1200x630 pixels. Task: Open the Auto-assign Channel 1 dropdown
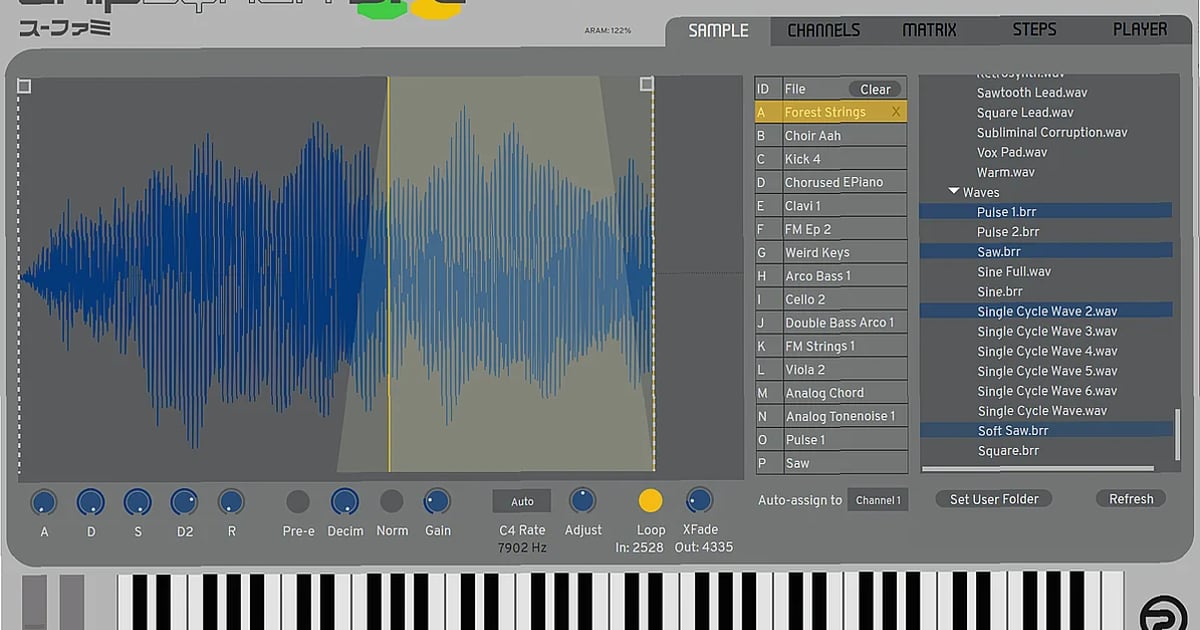[878, 499]
